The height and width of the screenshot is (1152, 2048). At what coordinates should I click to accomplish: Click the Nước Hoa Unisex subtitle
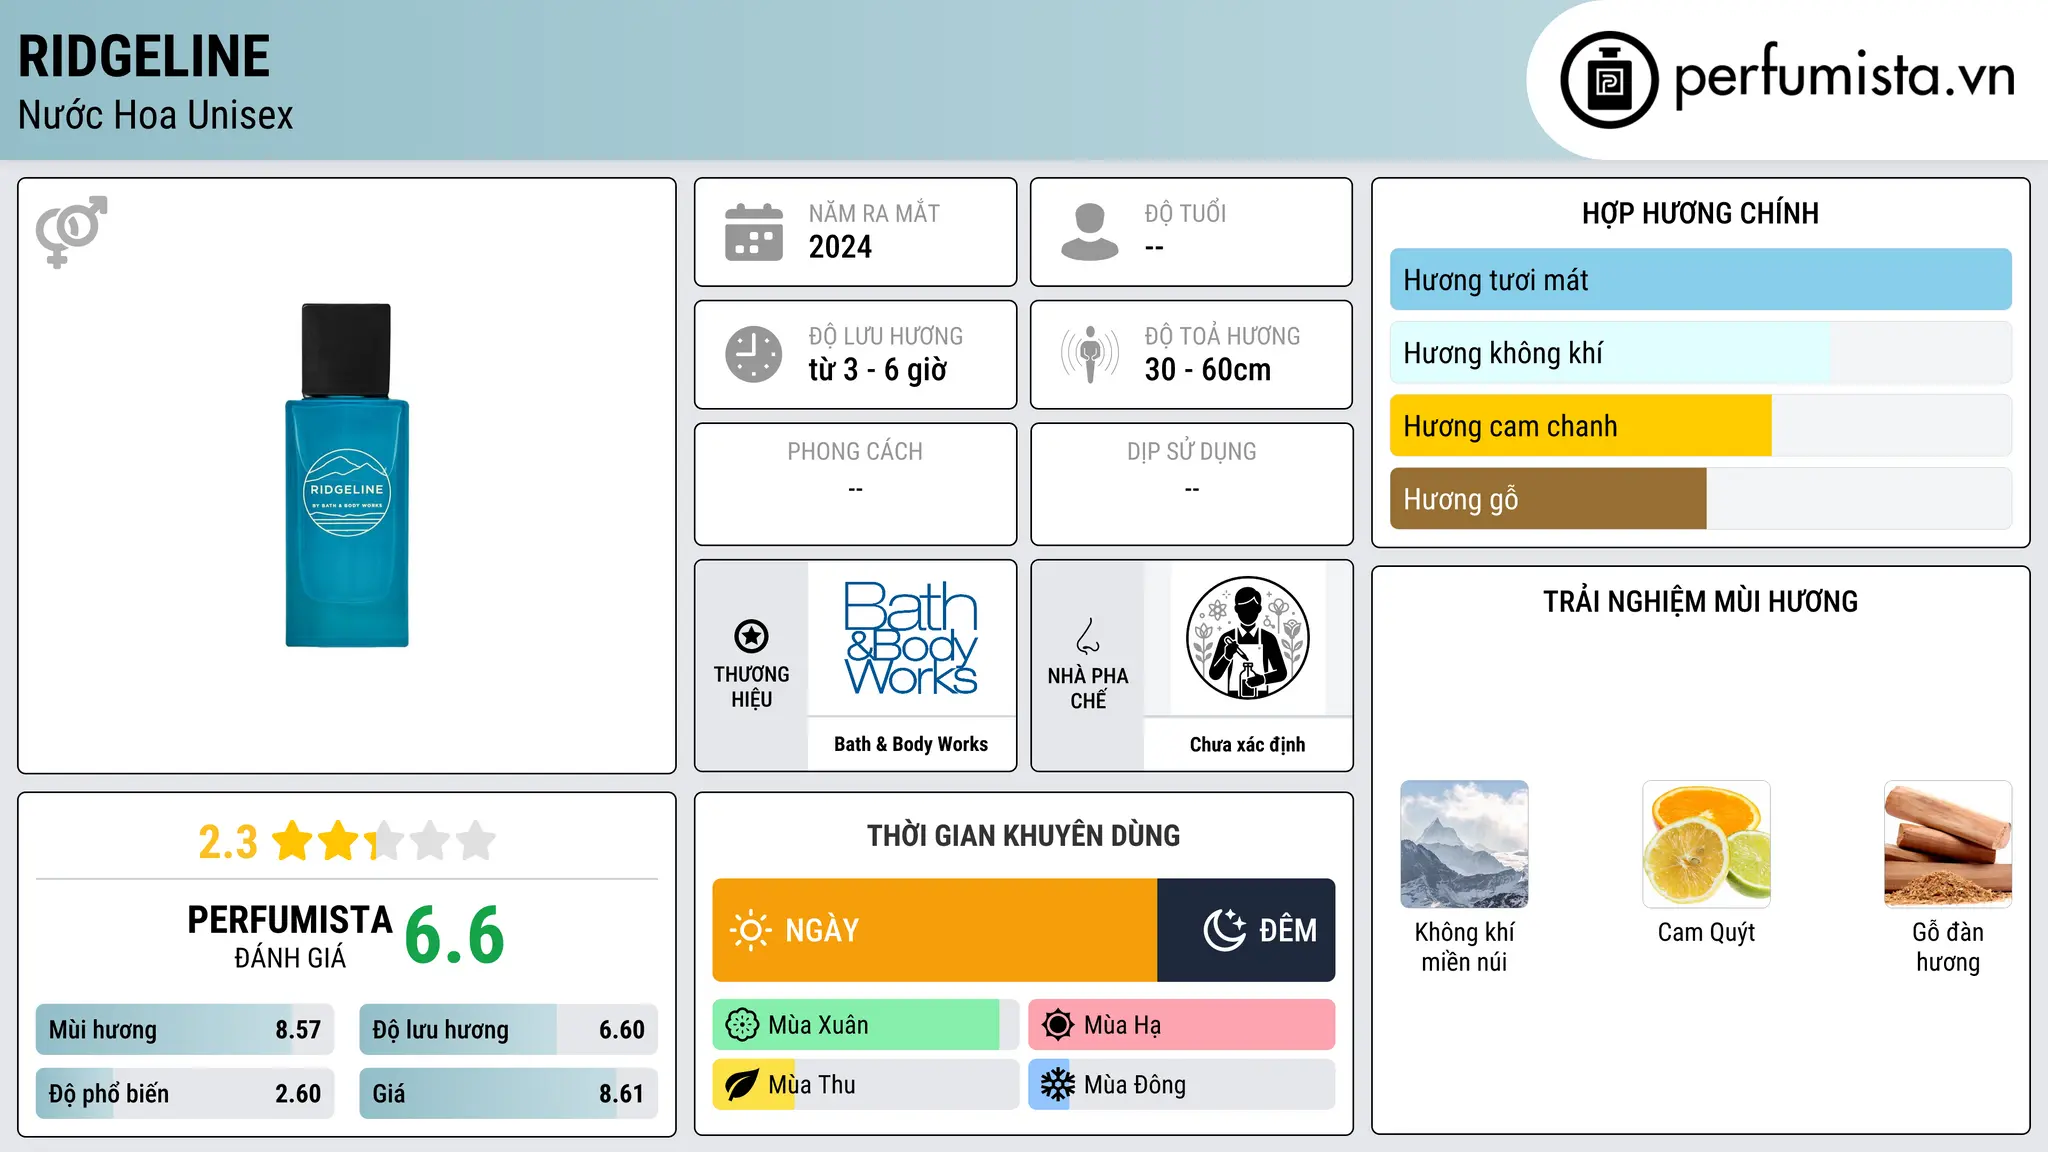[x=155, y=116]
